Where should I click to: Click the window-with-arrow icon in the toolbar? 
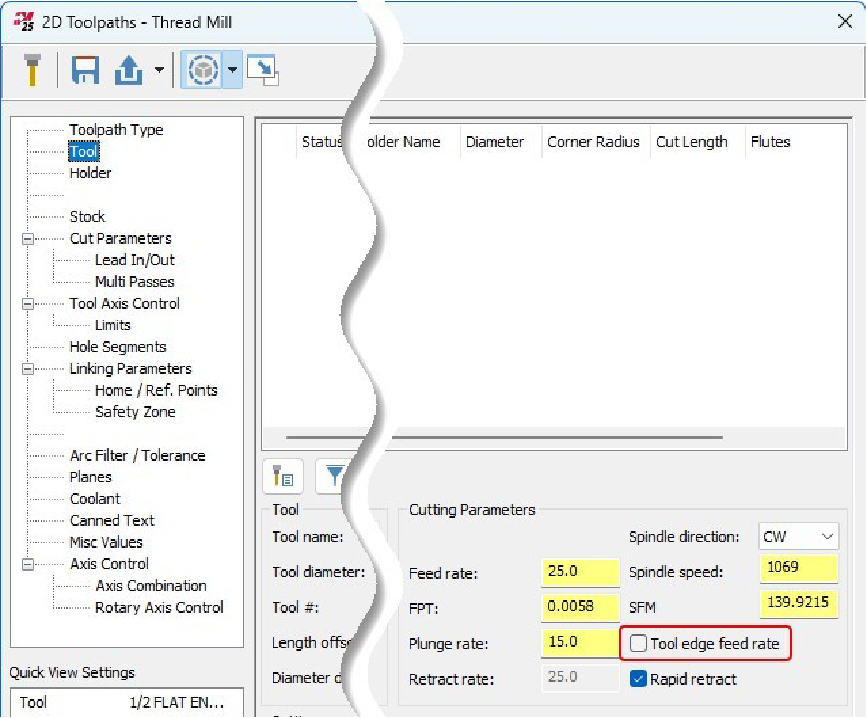tap(263, 70)
